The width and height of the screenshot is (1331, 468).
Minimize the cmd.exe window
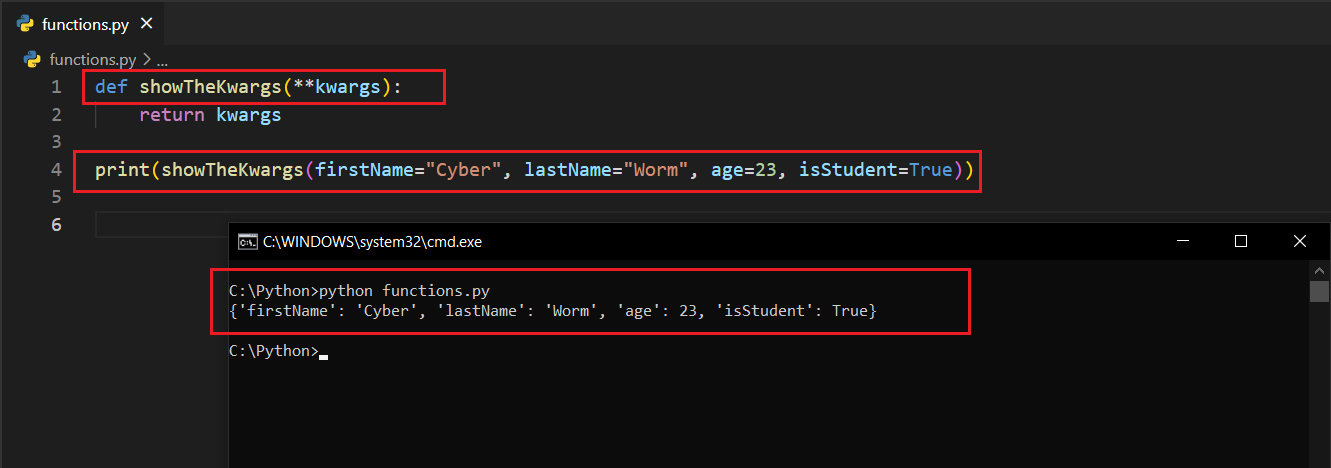tap(1183, 241)
